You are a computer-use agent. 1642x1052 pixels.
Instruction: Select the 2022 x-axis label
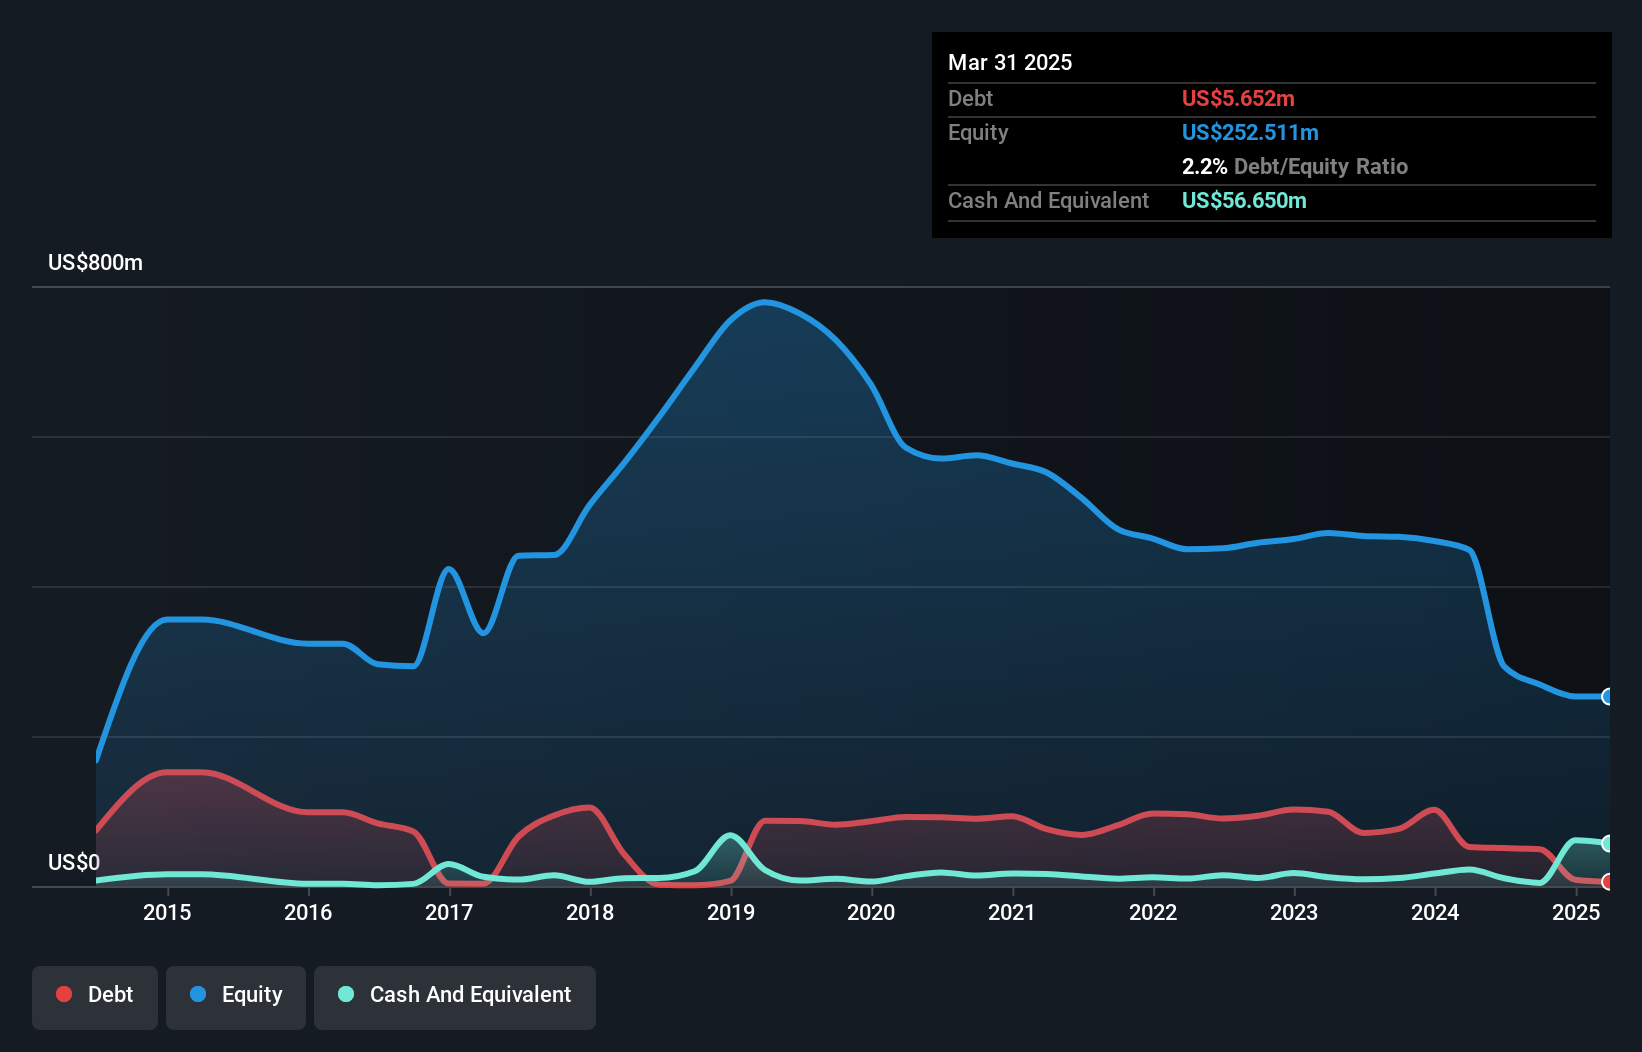(1153, 912)
